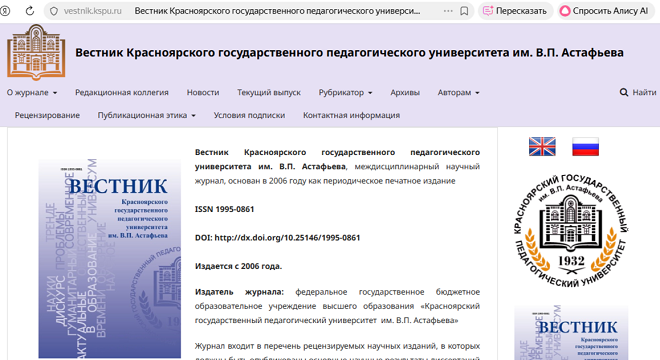
Task: Click the address bar showing vestnik.kspu.ru
Action: point(259,11)
